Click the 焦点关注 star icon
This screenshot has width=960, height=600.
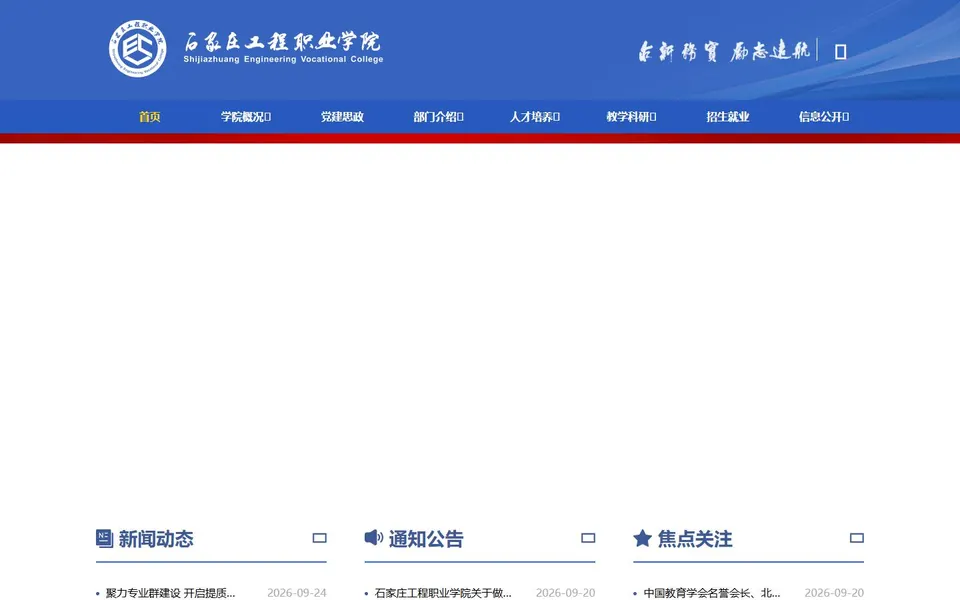point(642,538)
